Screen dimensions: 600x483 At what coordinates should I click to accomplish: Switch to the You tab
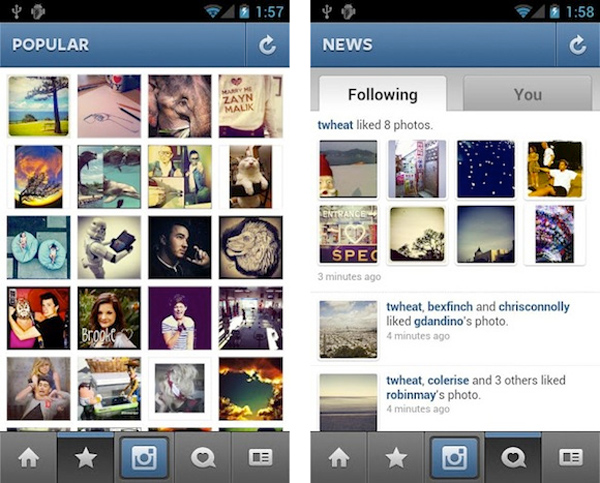[x=528, y=94]
